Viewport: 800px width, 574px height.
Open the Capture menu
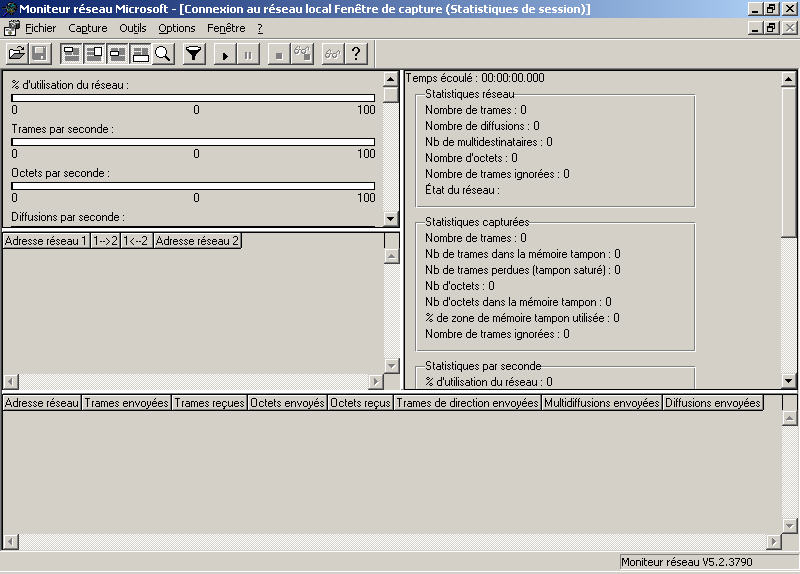coord(88,28)
